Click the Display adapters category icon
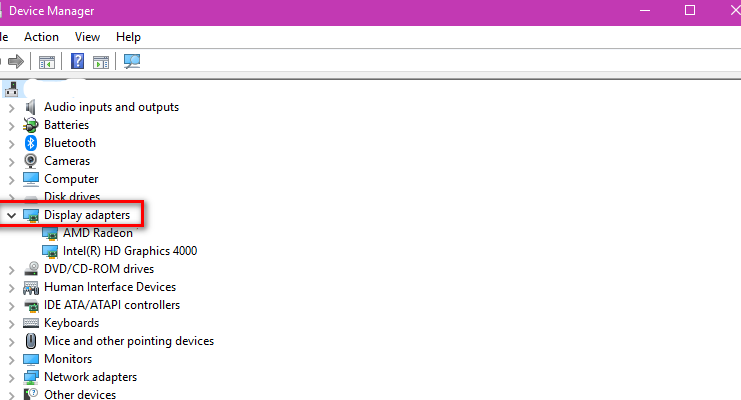The height and width of the screenshot is (400, 741). pos(31,216)
